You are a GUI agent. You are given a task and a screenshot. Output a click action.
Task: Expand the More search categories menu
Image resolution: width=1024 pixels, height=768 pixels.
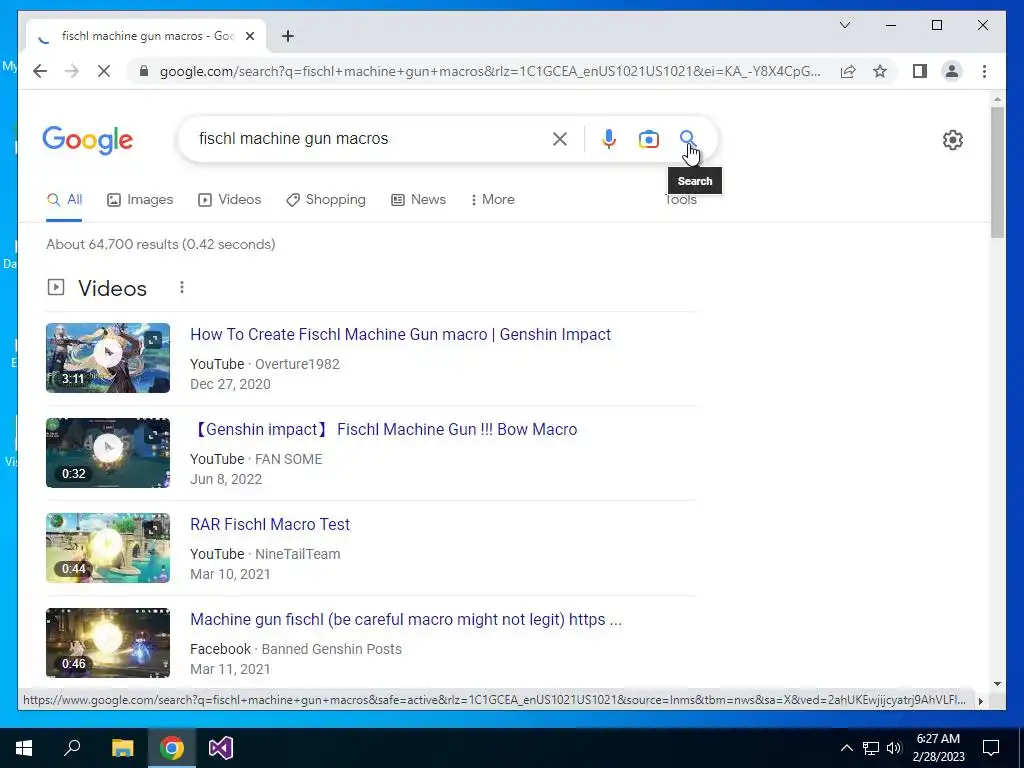coord(492,200)
